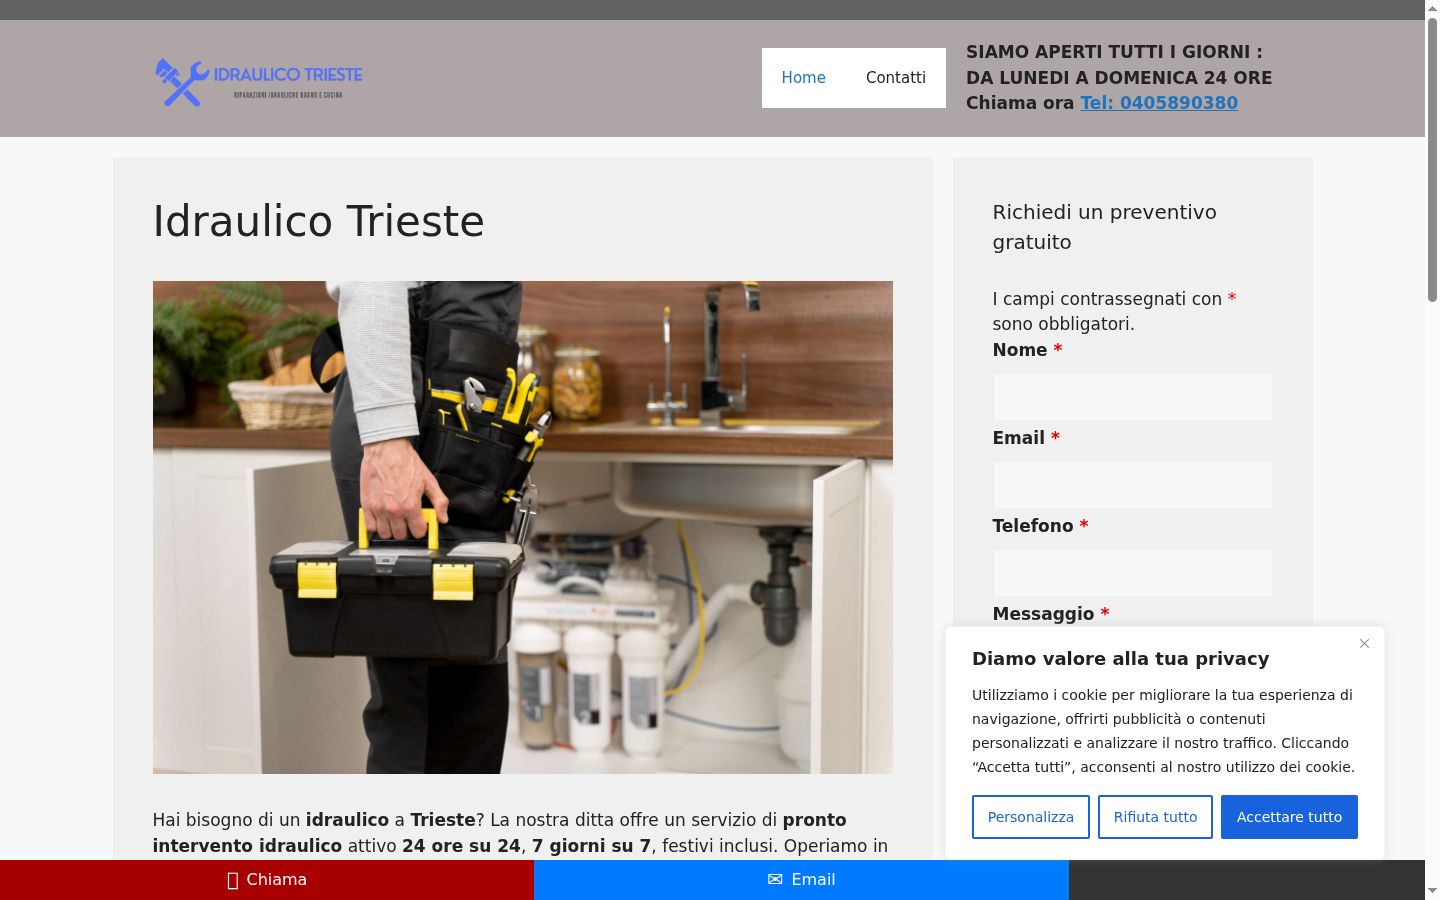Tap the red Chiama bar button
The width and height of the screenshot is (1440, 900).
[267, 880]
